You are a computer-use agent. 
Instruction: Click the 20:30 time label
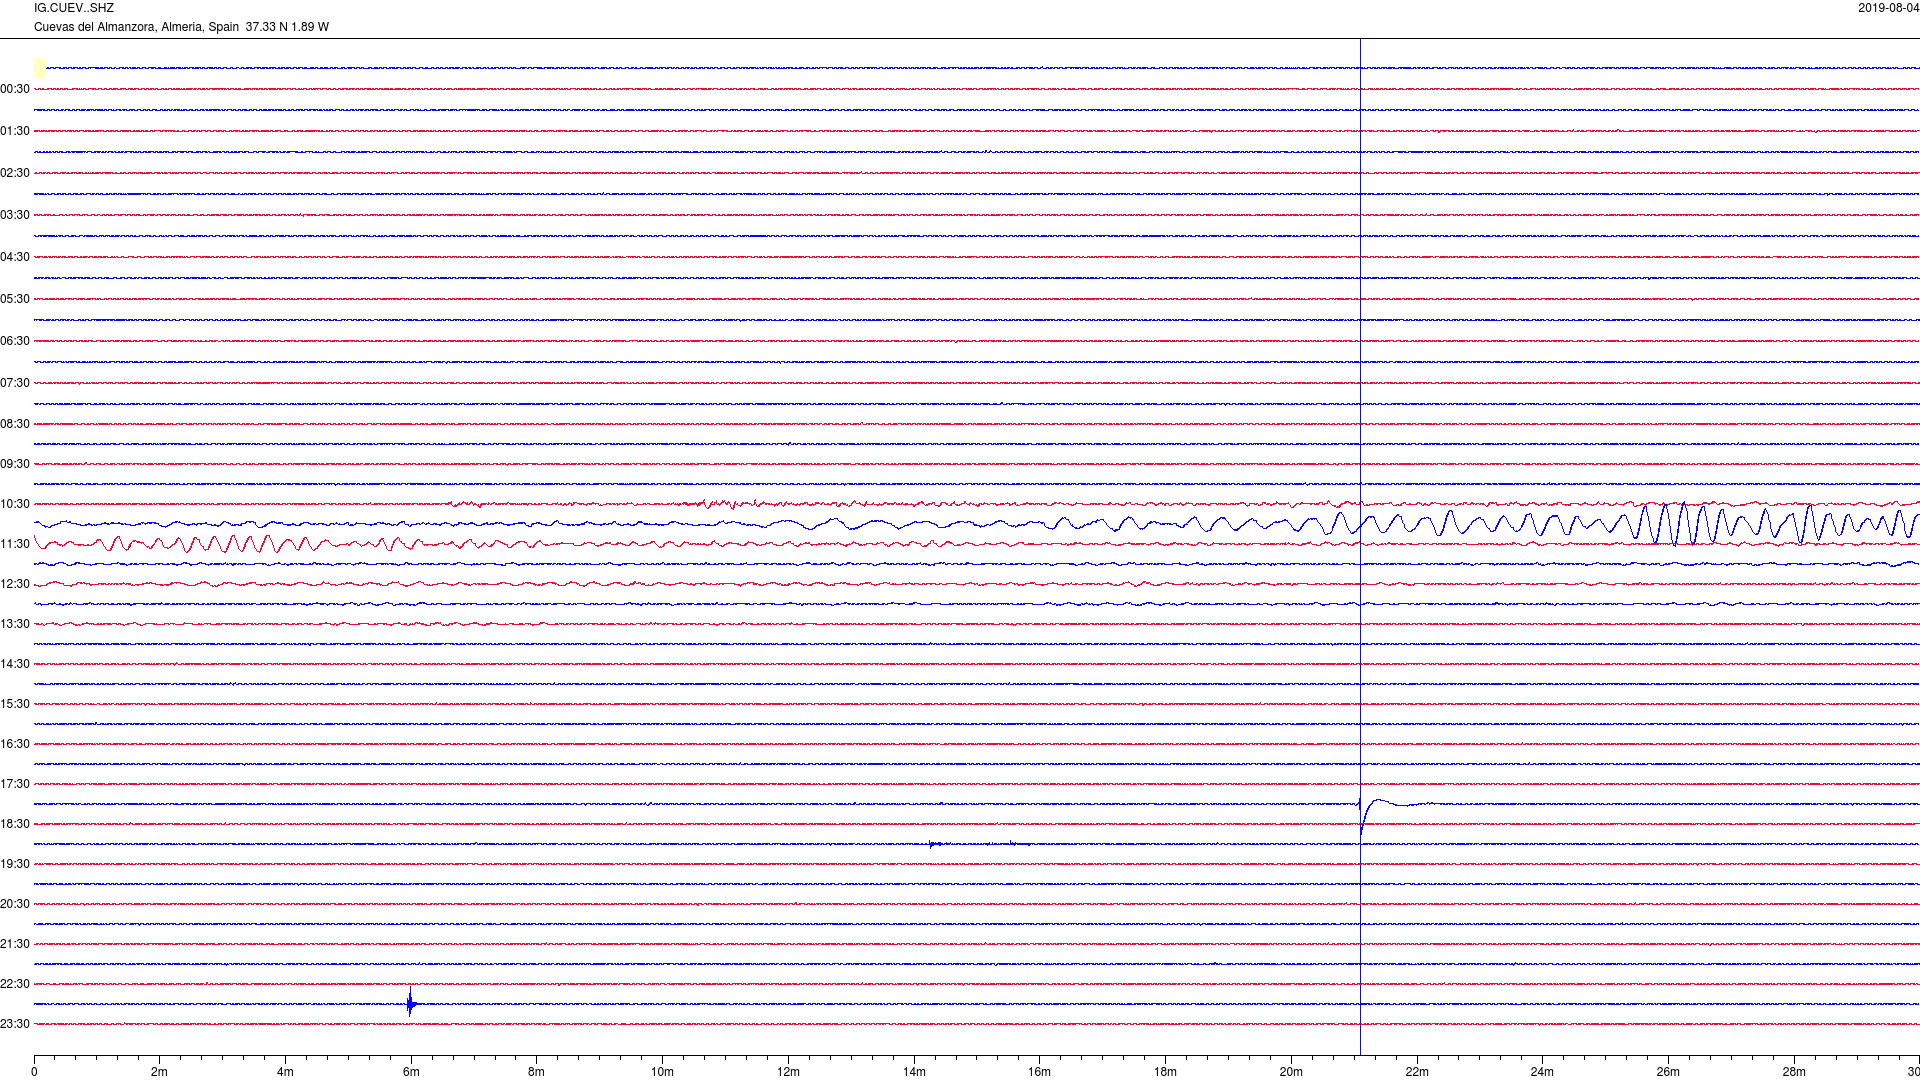(x=15, y=904)
